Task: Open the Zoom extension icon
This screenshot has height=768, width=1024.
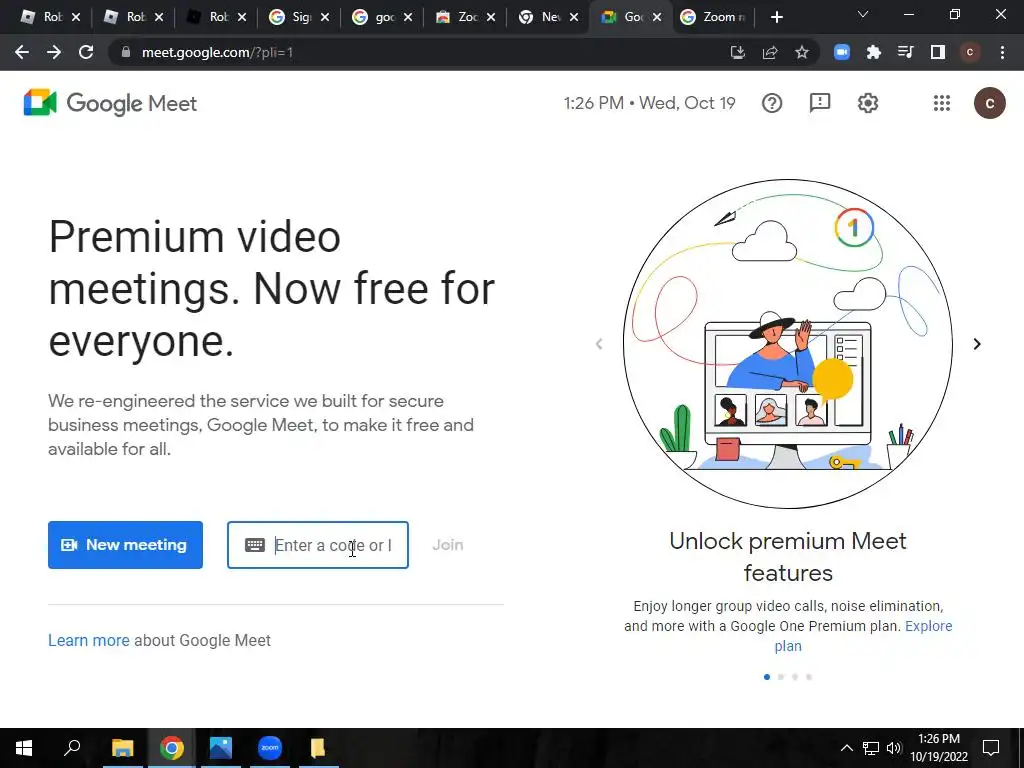Action: click(x=842, y=52)
